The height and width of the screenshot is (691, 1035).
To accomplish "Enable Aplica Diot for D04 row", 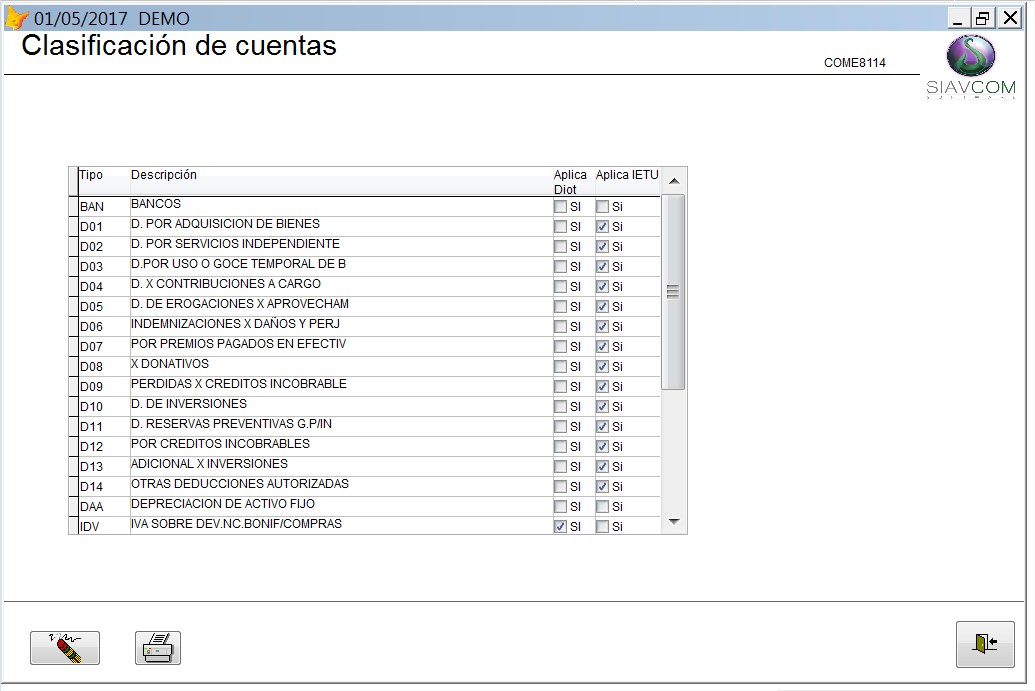I will pos(560,286).
